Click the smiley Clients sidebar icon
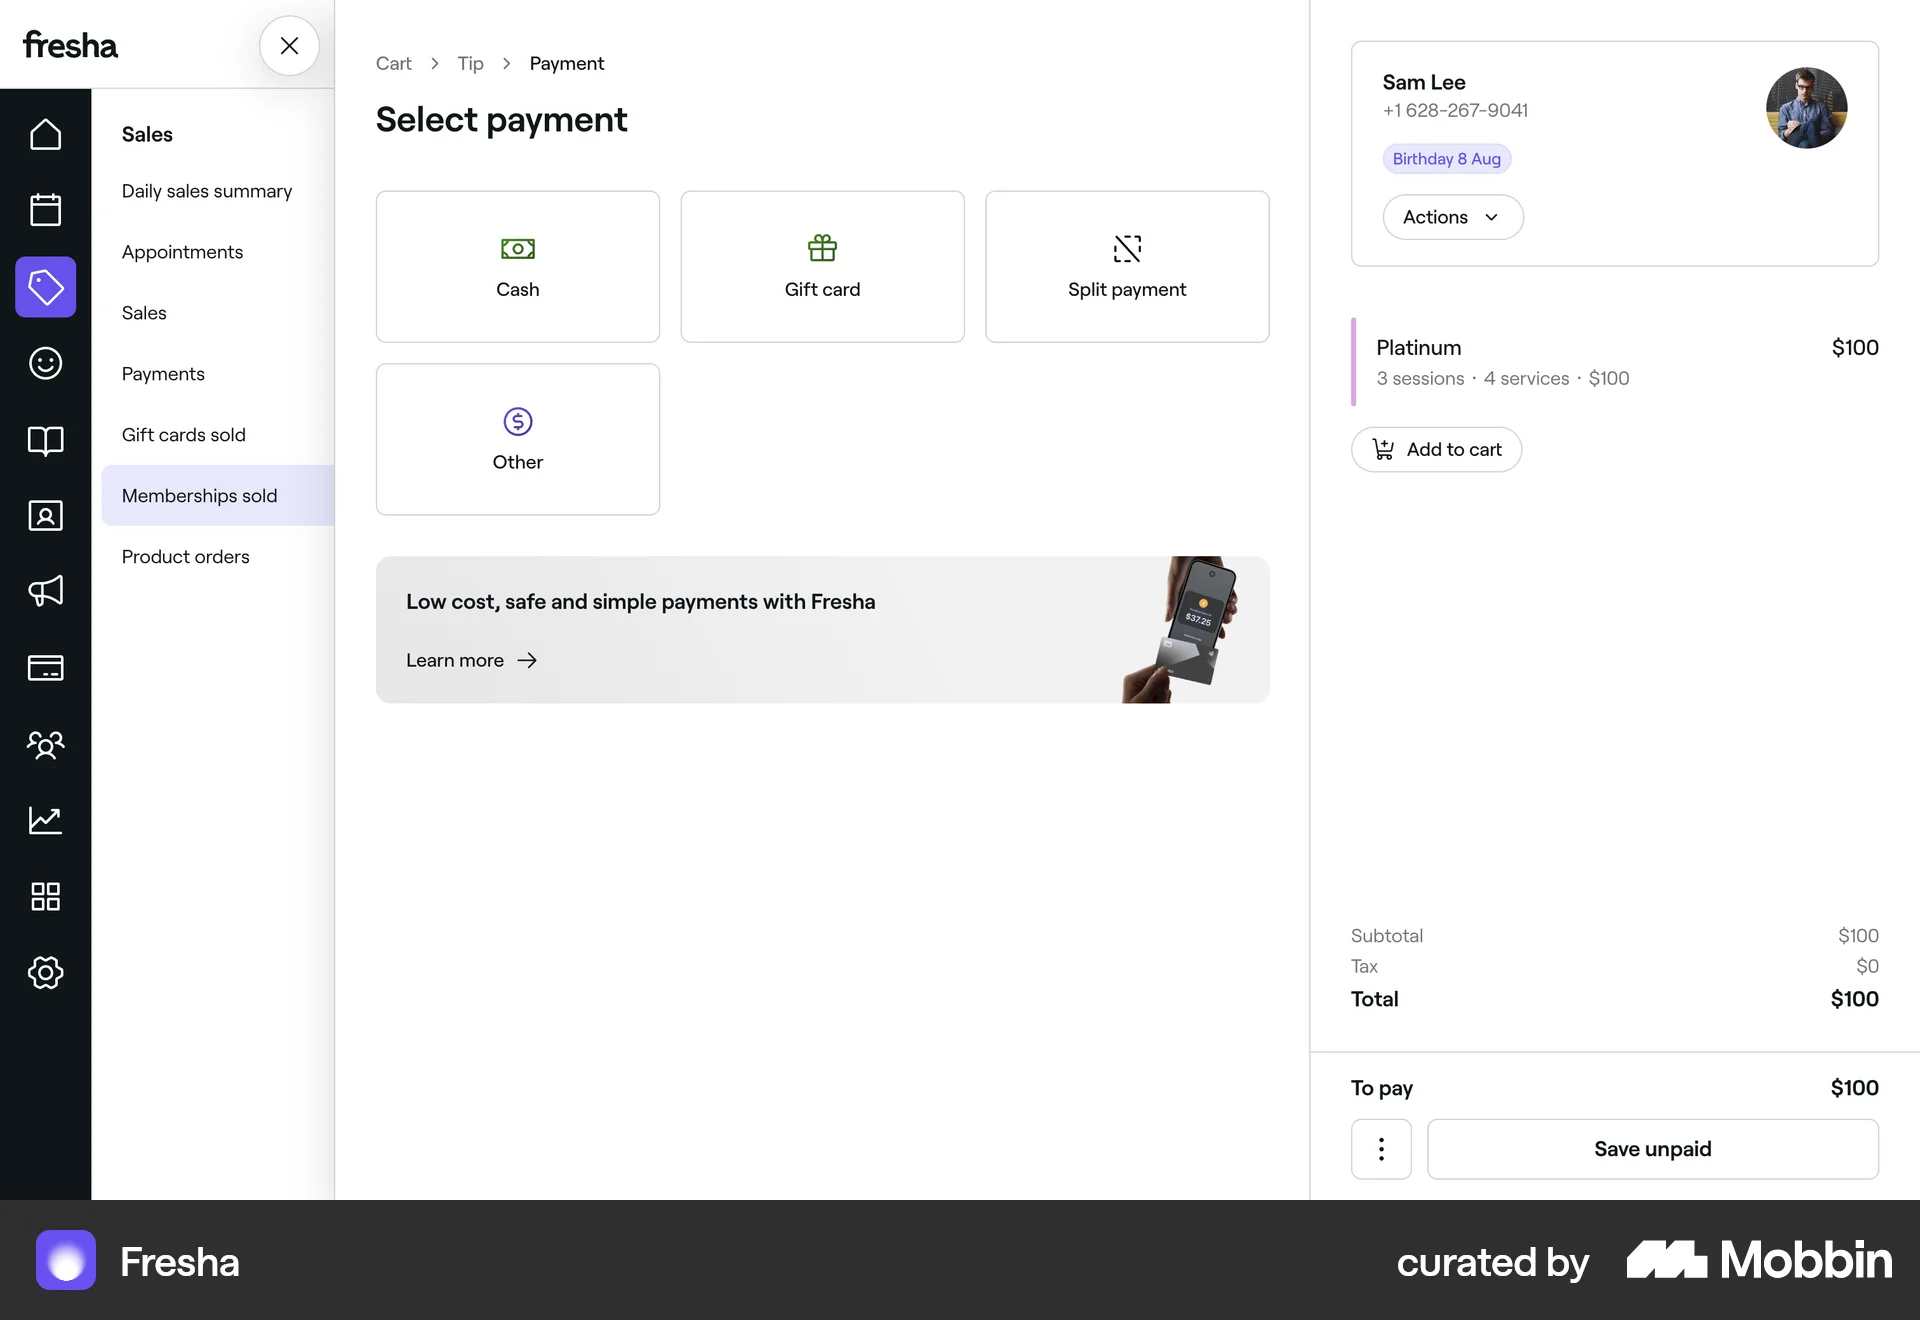Image resolution: width=1920 pixels, height=1320 pixels. (x=45, y=363)
